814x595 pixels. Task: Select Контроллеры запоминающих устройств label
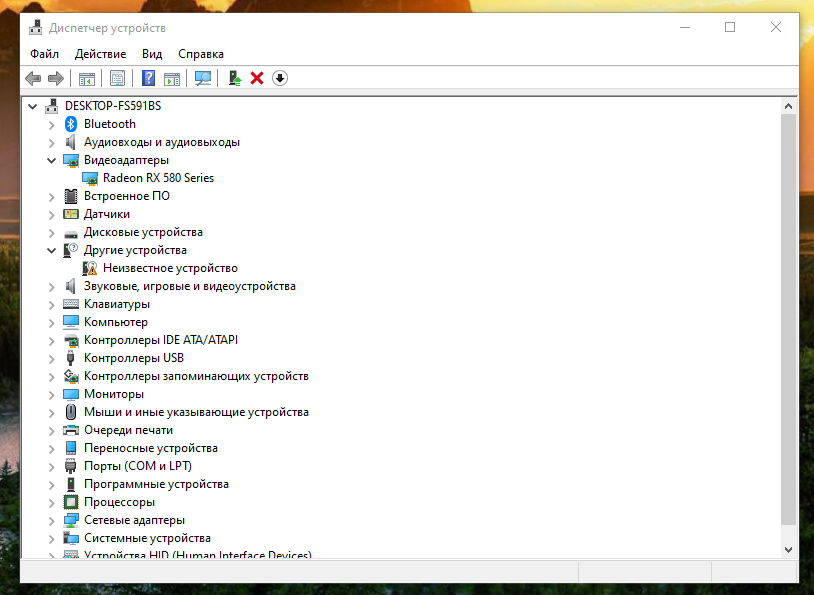point(196,376)
